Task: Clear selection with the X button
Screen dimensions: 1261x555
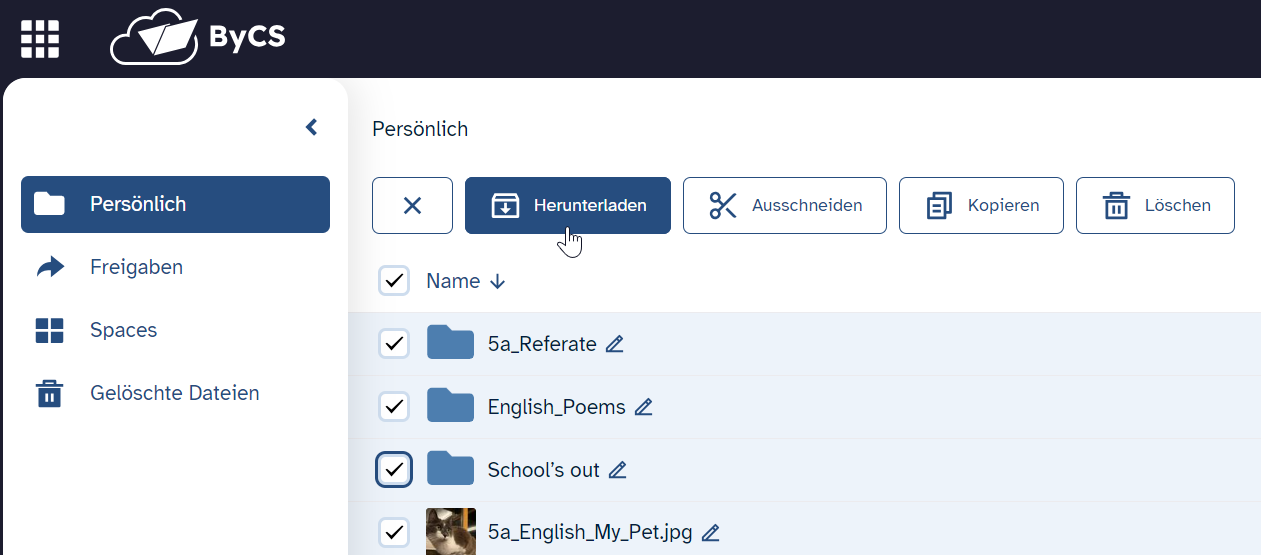Action: [x=412, y=205]
